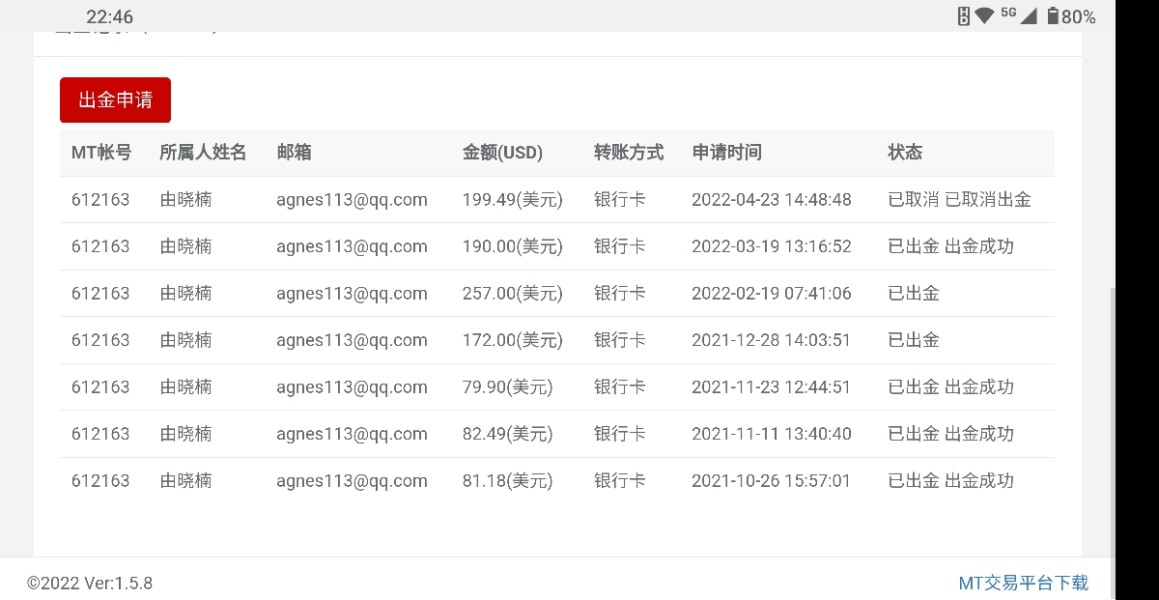The image size is (1159, 600).
Task: Tap the vibrate mode status icon
Action: click(x=964, y=16)
